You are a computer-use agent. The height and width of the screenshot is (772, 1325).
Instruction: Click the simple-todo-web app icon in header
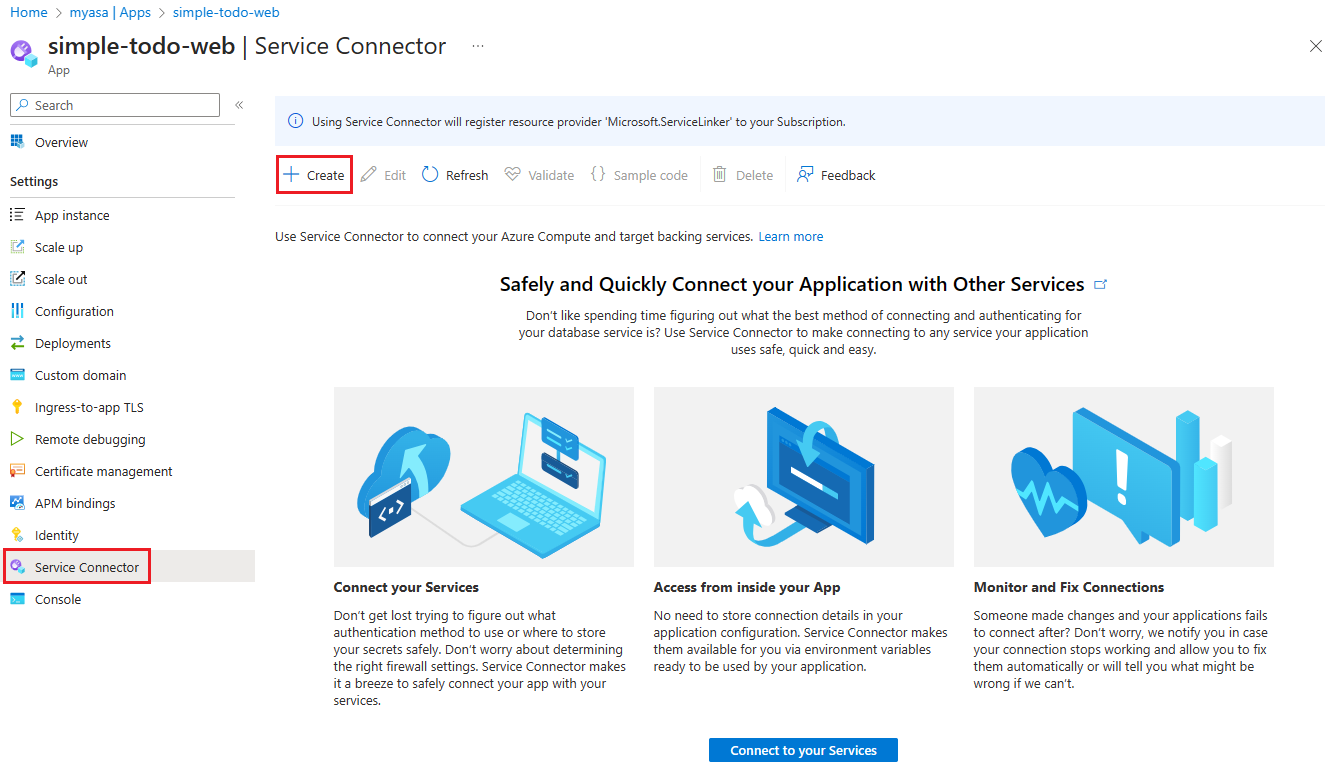click(x=24, y=53)
